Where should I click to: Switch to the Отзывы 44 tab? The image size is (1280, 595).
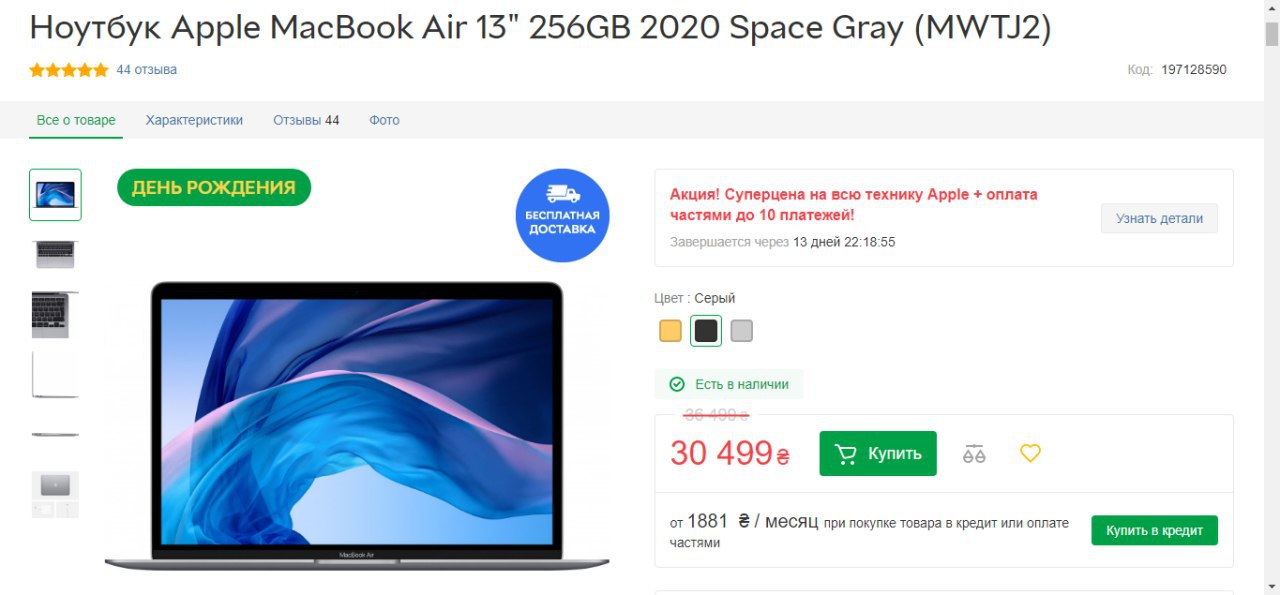pos(306,120)
